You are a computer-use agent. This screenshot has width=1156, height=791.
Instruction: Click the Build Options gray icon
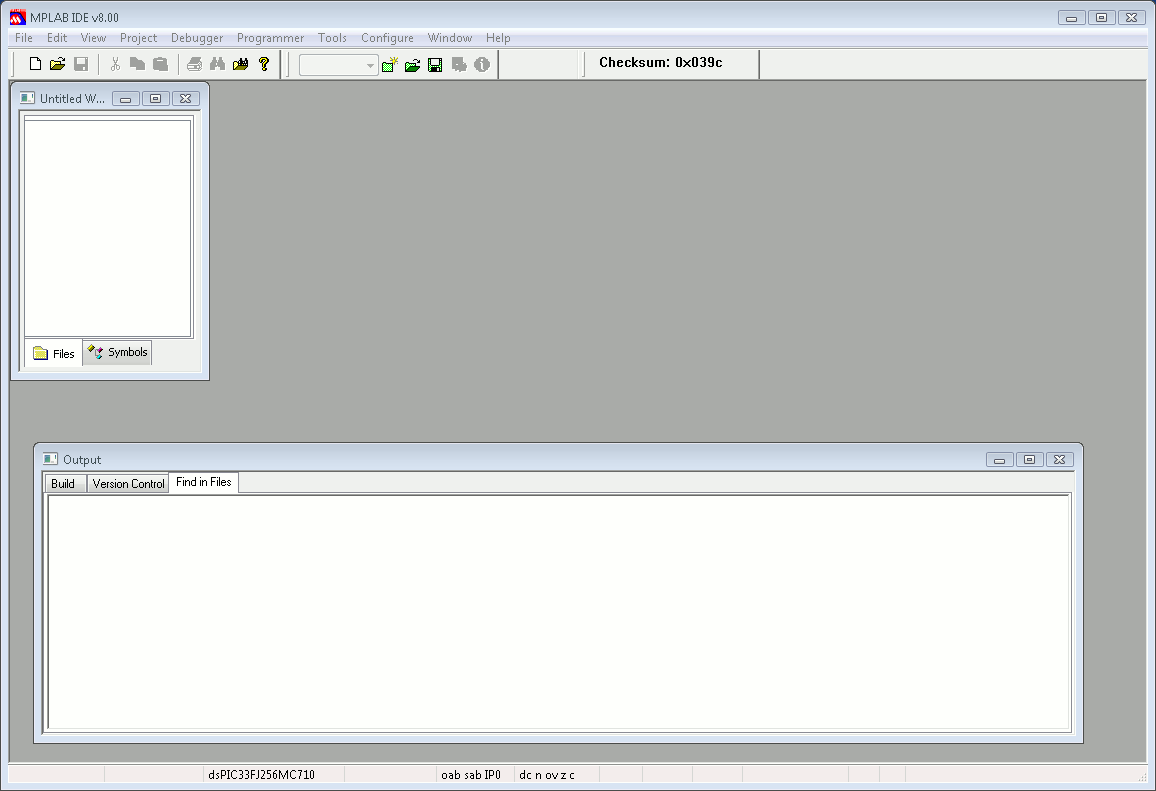pyautogui.click(x=459, y=65)
